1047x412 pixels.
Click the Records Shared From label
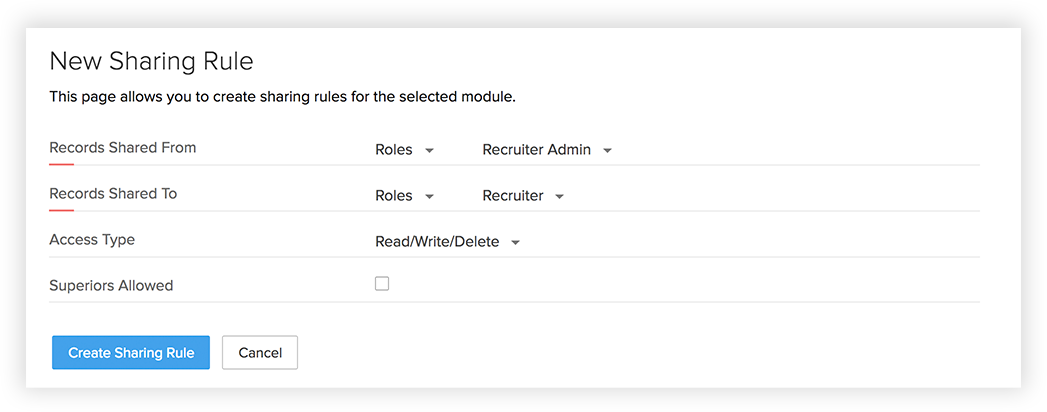pos(122,148)
